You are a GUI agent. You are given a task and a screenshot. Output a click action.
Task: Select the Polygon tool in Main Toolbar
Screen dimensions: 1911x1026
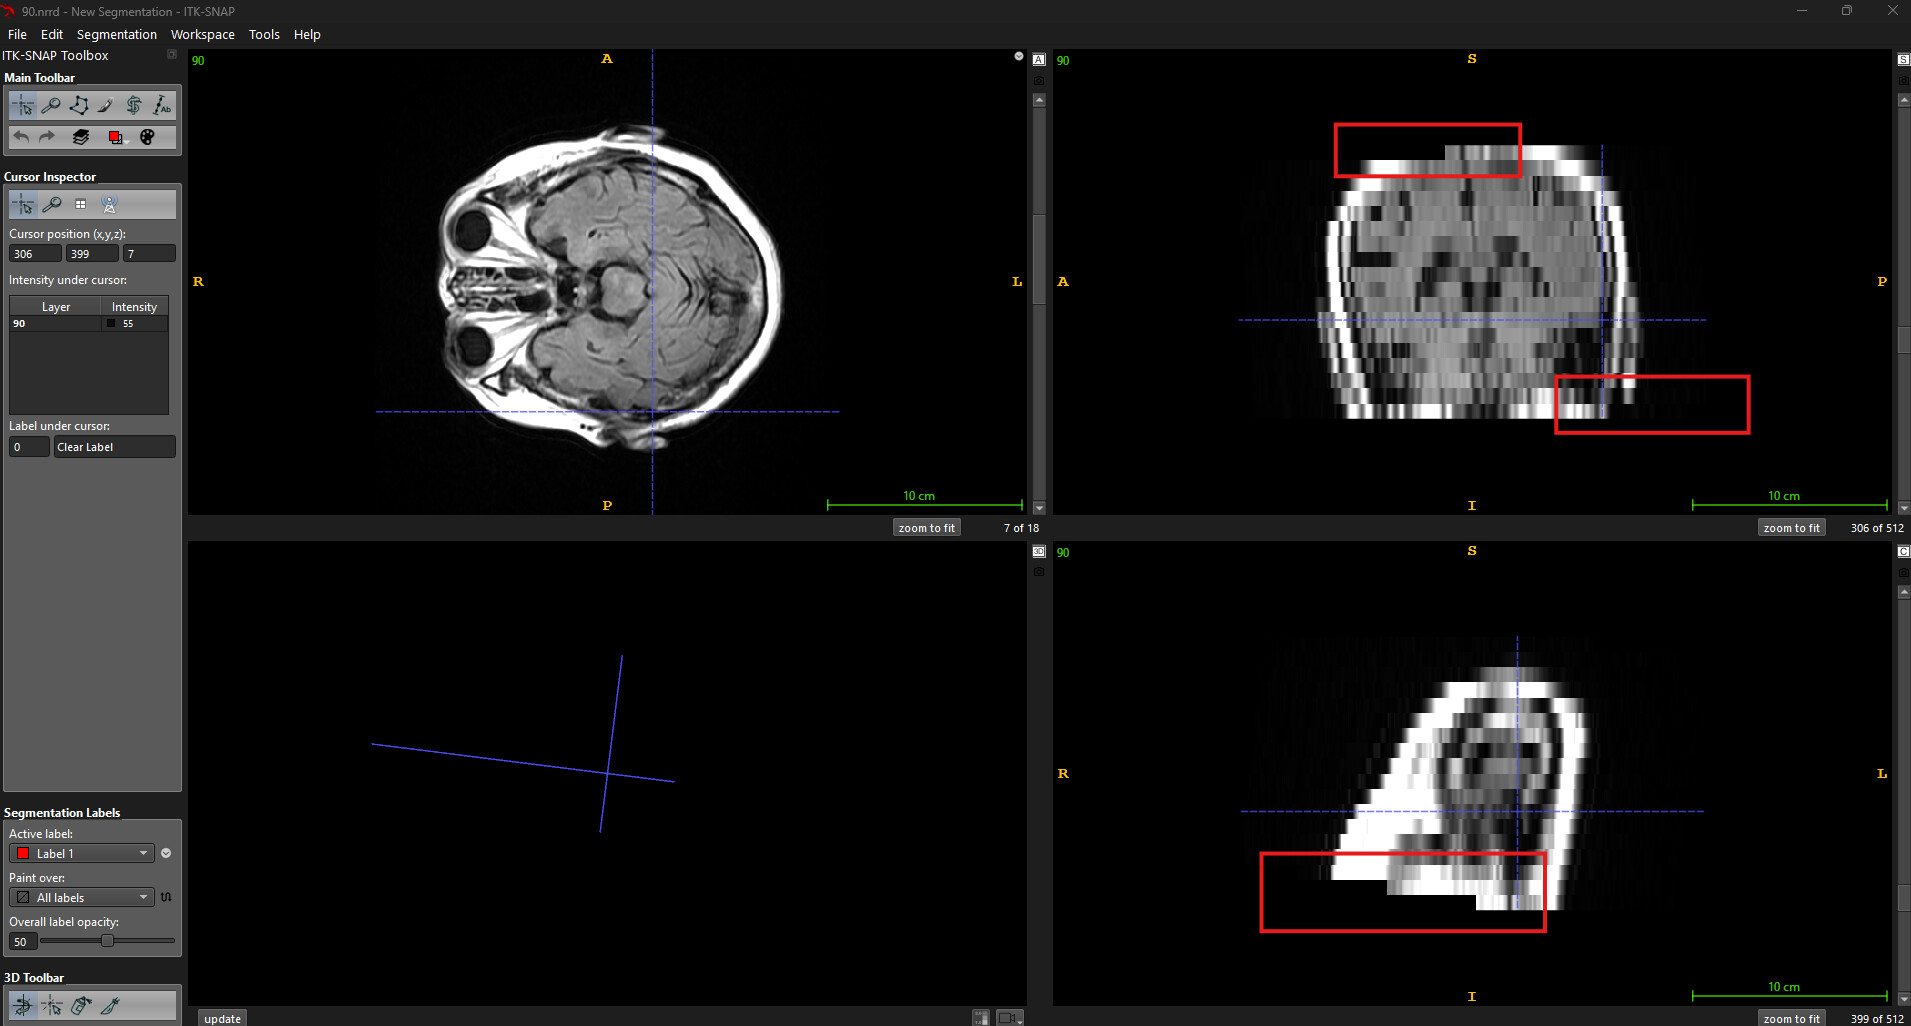pos(79,105)
